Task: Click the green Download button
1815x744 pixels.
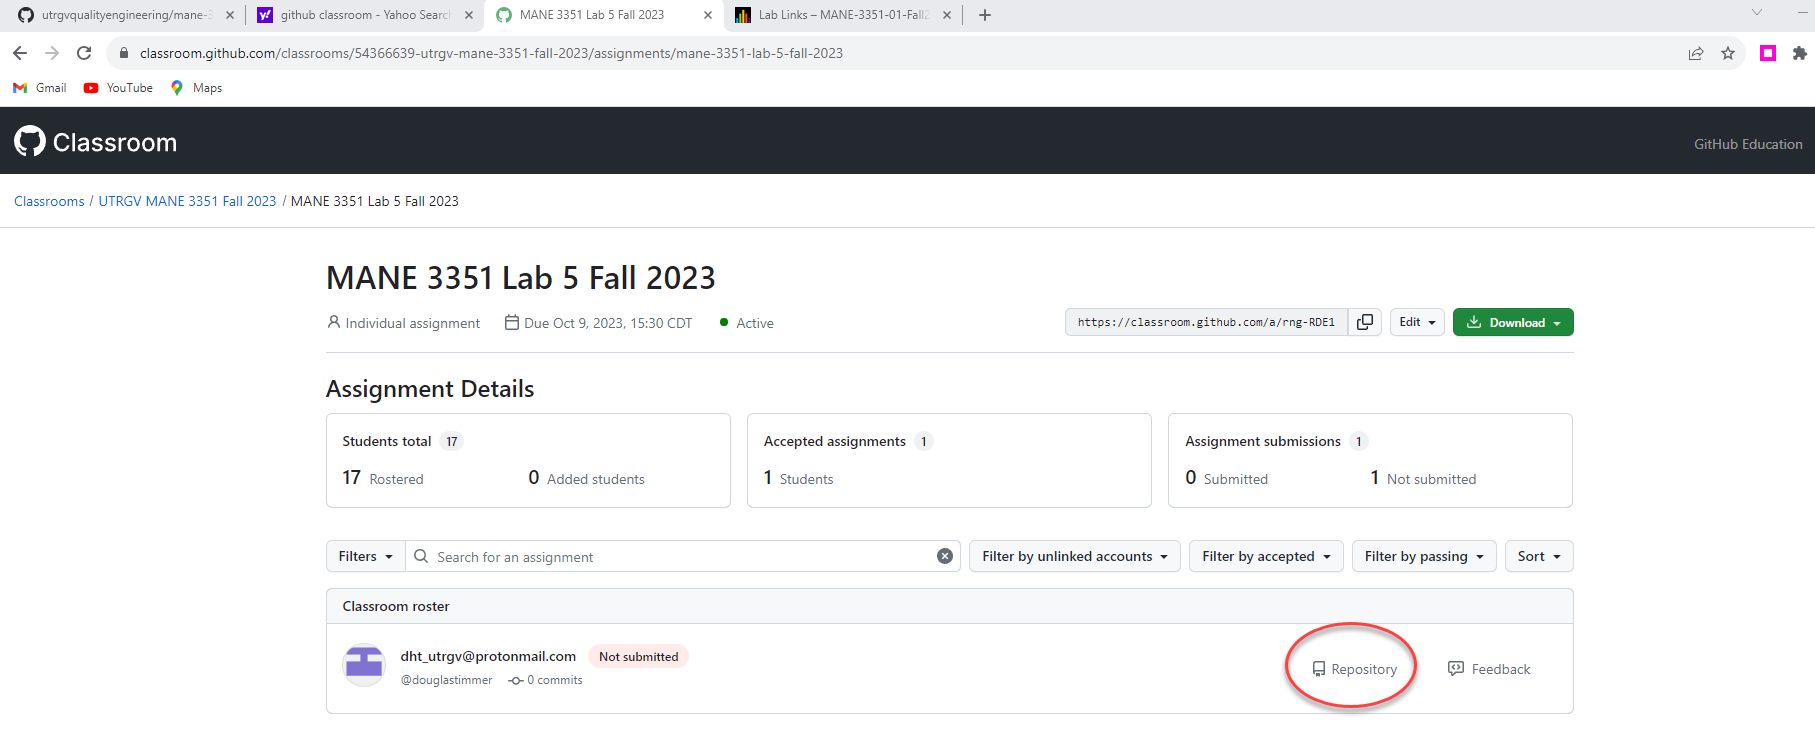Action: (1512, 322)
